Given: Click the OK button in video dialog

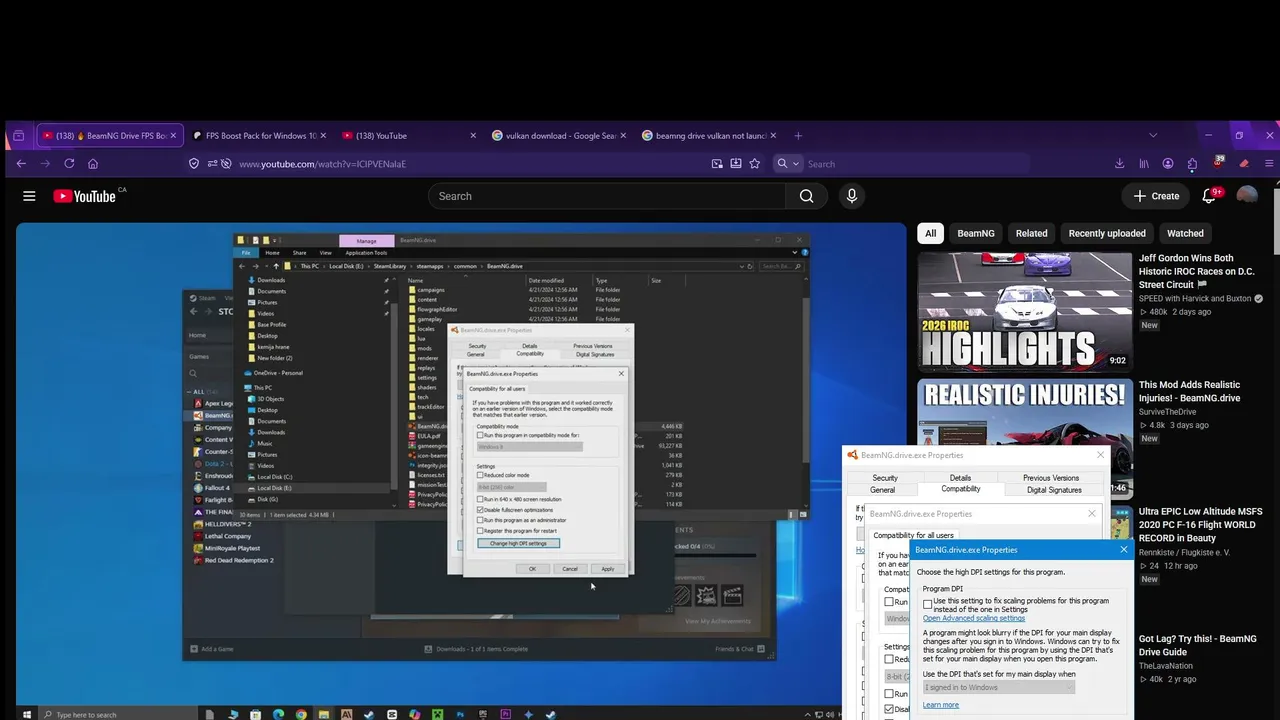Looking at the screenshot, I should click(x=532, y=569).
